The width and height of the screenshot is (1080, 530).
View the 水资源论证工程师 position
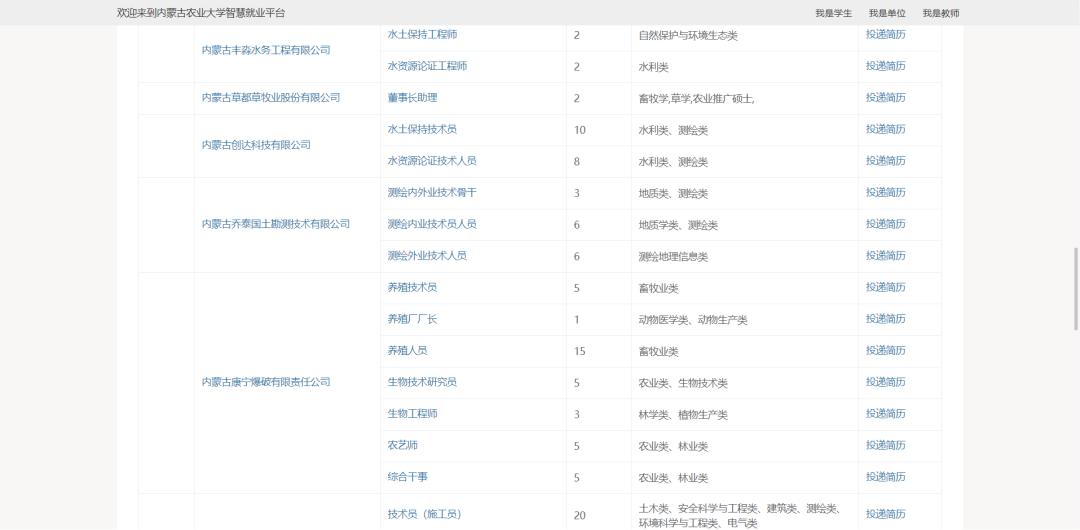(x=427, y=66)
